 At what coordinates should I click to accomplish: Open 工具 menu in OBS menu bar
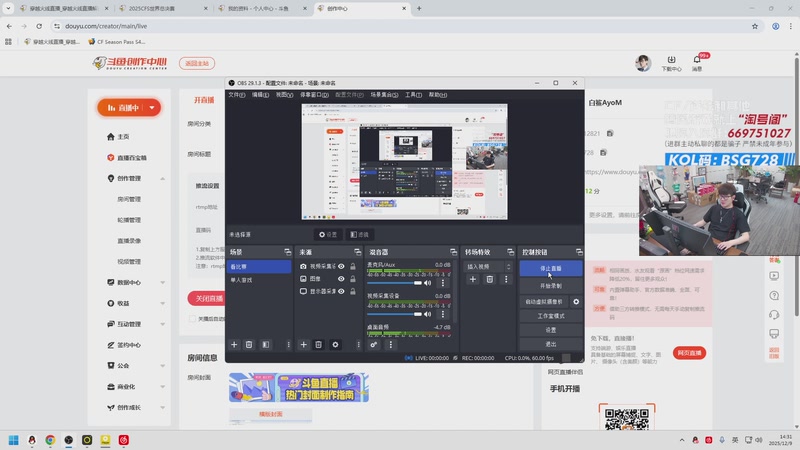pyautogui.click(x=413, y=95)
